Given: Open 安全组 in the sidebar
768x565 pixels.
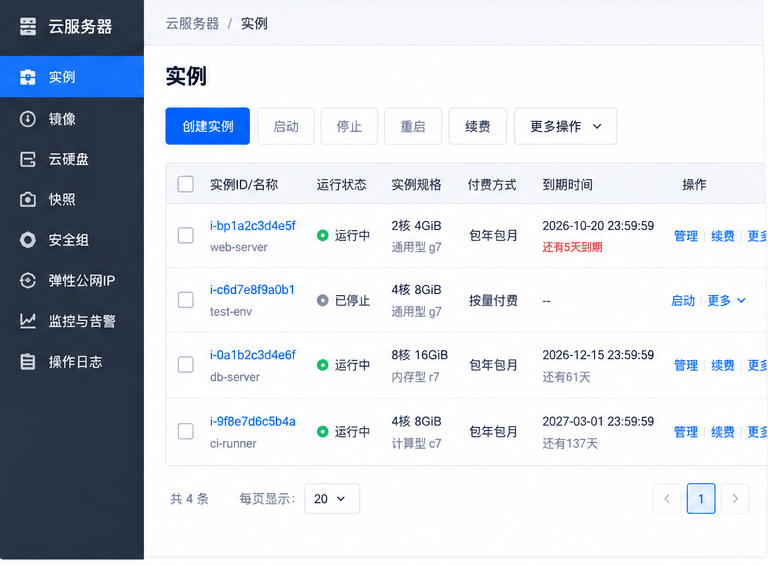Looking at the screenshot, I should [72, 240].
